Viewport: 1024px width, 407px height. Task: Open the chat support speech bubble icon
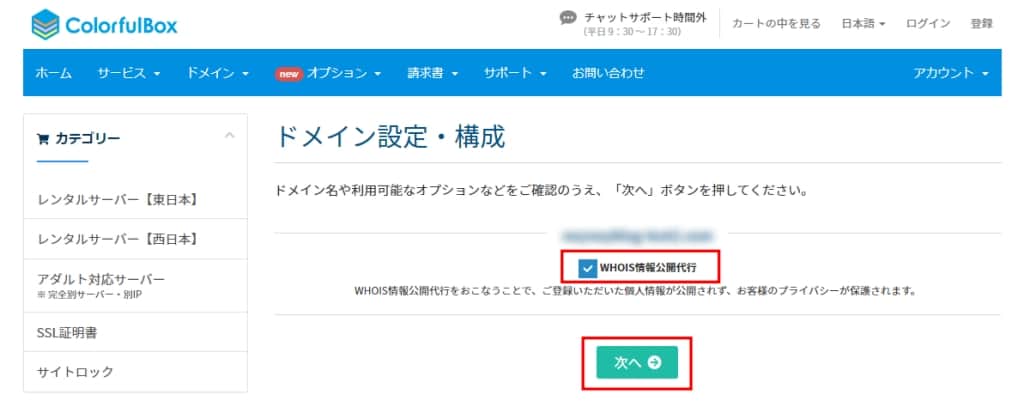tap(568, 18)
